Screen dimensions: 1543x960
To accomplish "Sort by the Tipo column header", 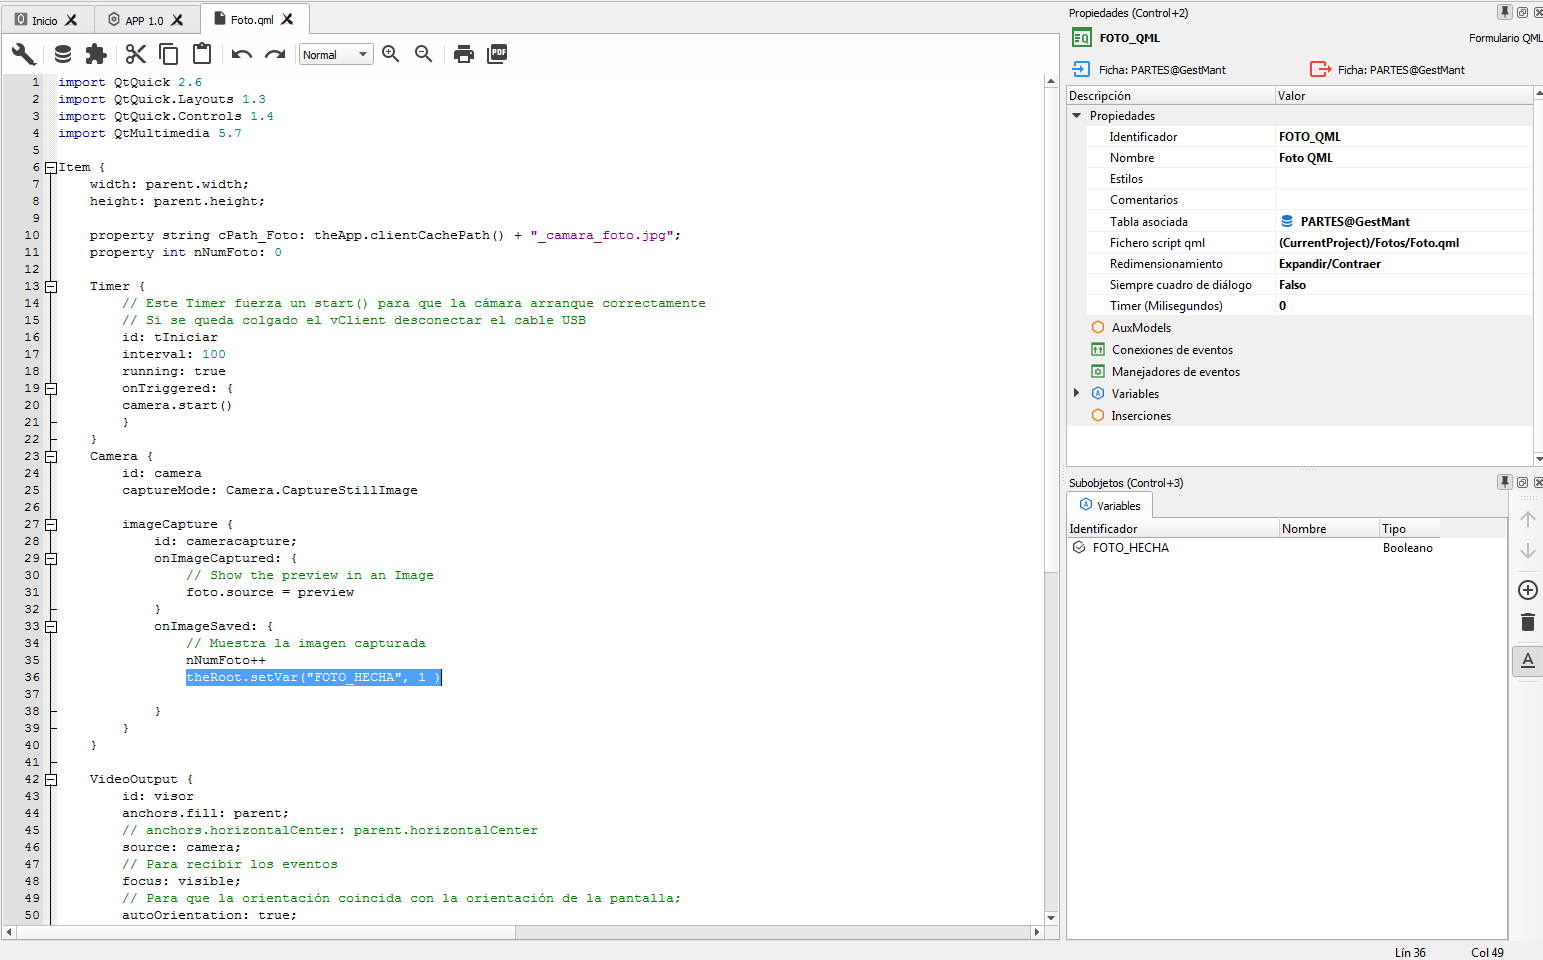I will tap(1410, 529).
